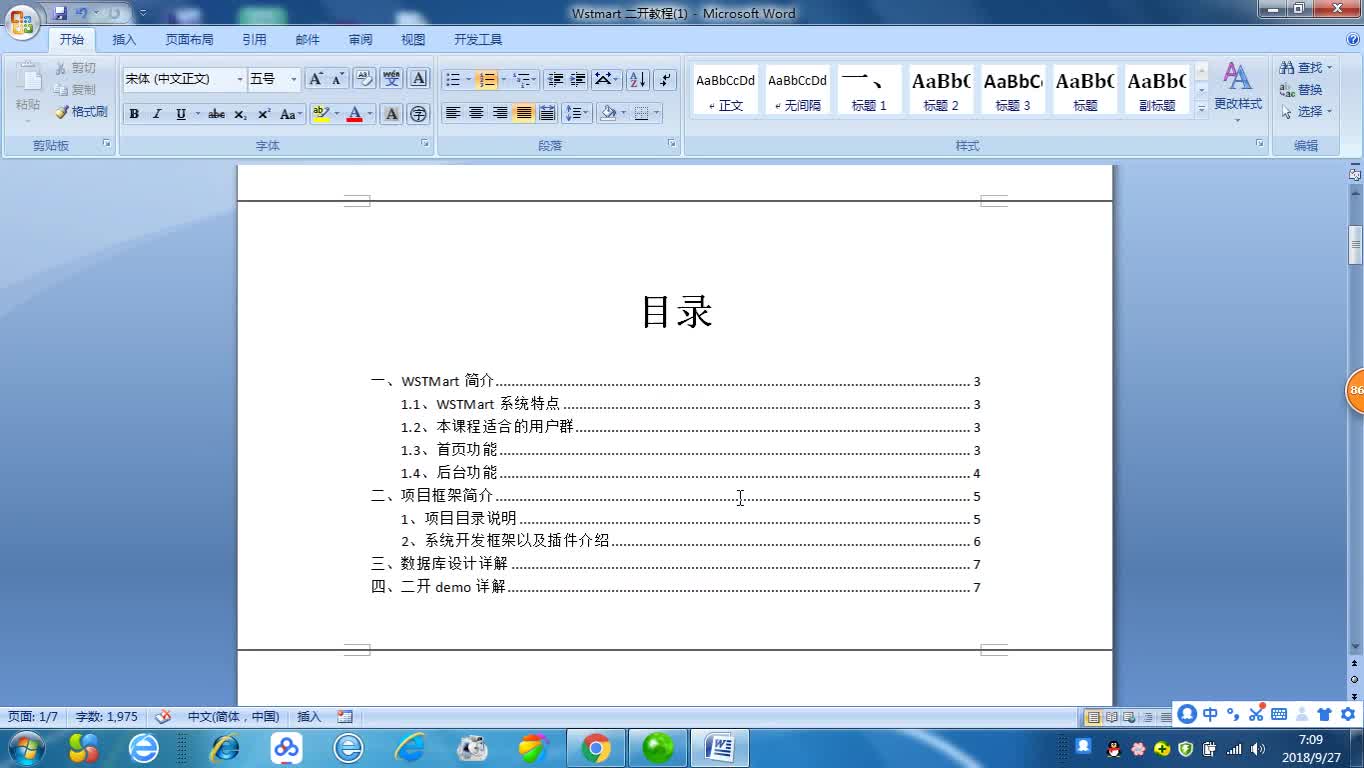Apply the 无间隔 style
This screenshot has height=768, width=1364.
coord(797,90)
